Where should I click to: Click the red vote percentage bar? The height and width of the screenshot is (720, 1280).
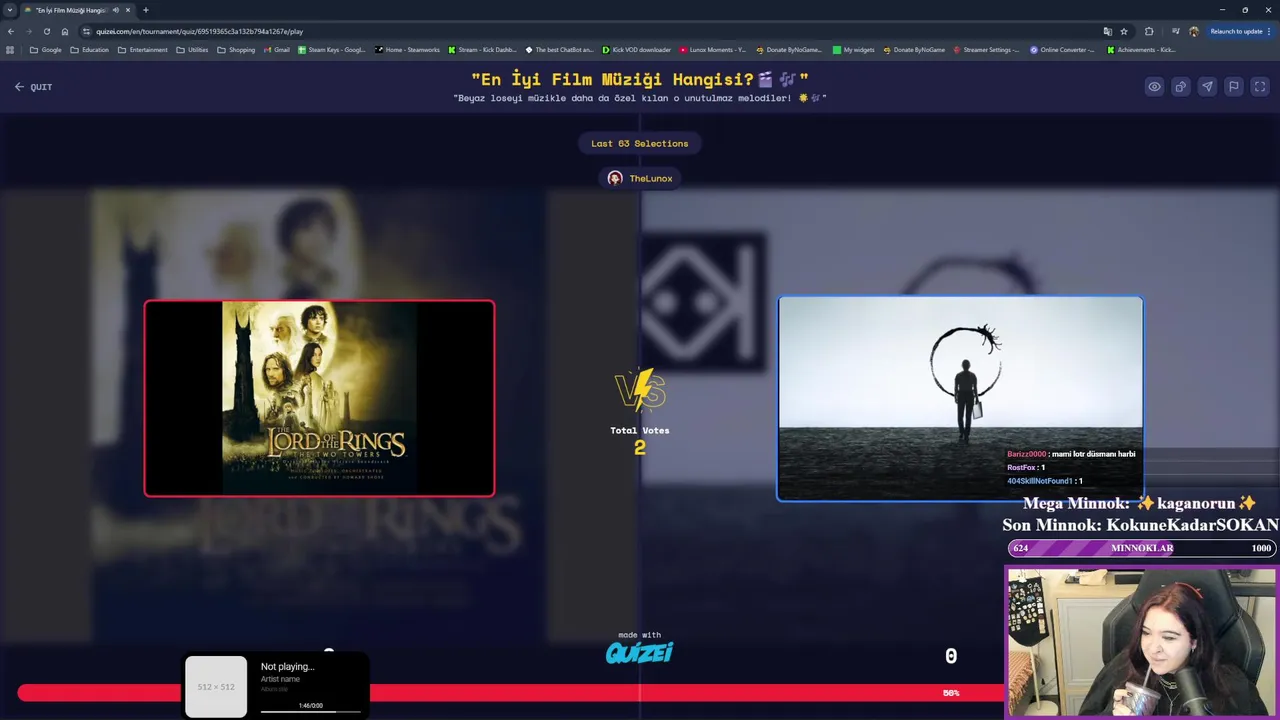[510, 693]
